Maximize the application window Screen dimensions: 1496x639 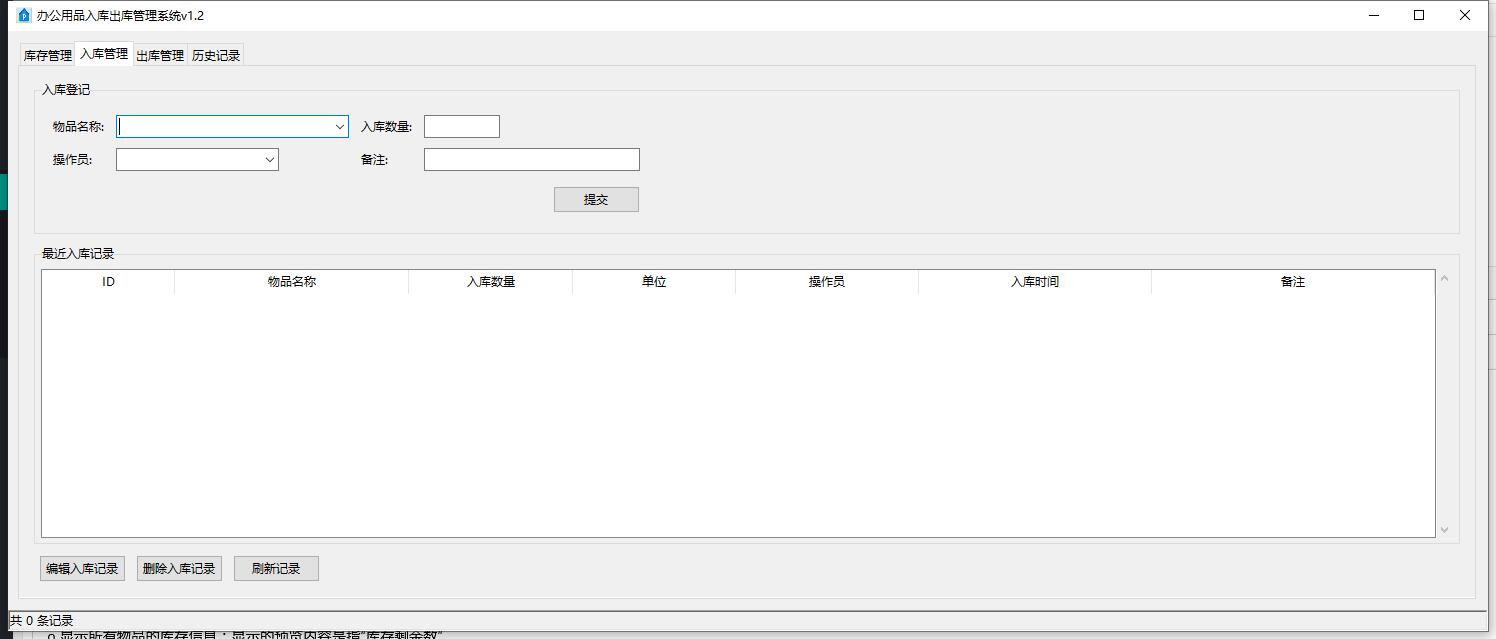pos(1418,15)
